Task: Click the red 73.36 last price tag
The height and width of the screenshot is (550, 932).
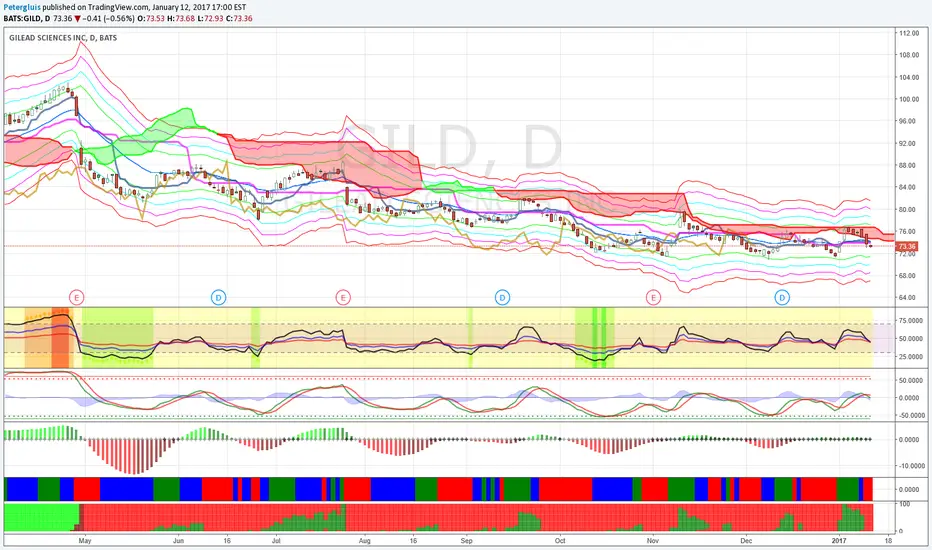Action: tap(906, 246)
